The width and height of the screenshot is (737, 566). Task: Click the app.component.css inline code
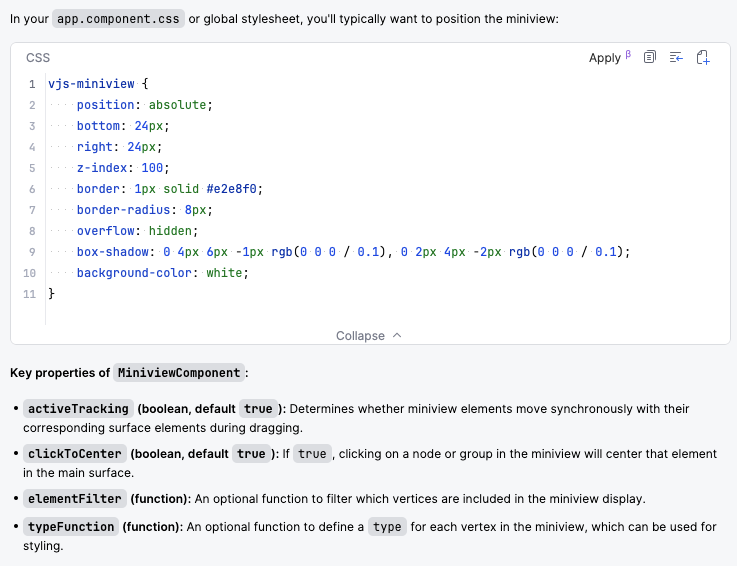(118, 19)
